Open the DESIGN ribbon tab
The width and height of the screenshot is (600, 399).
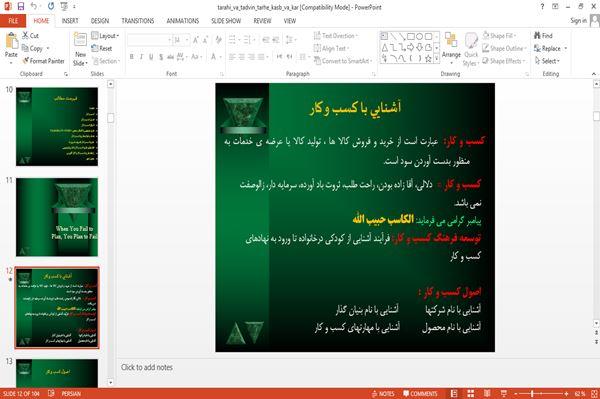tap(100, 21)
